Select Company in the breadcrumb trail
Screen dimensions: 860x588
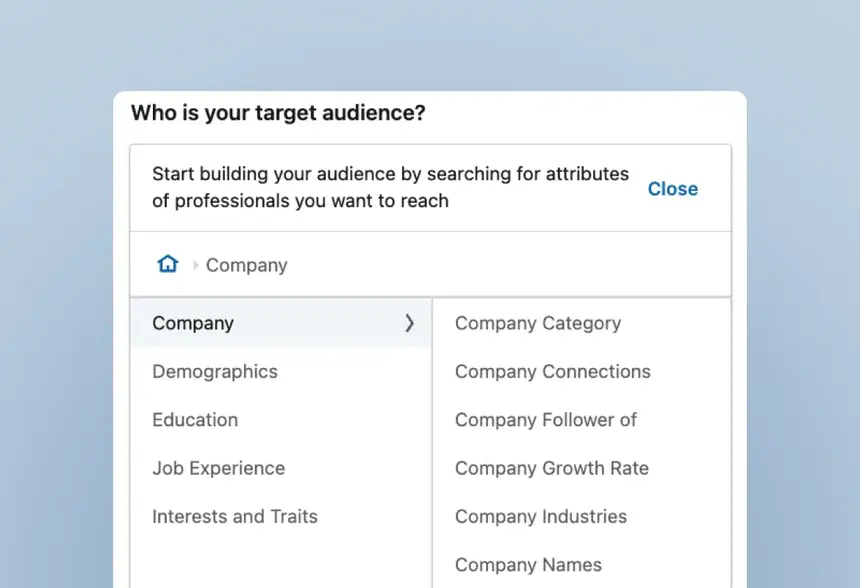pyautogui.click(x=246, y=265)
